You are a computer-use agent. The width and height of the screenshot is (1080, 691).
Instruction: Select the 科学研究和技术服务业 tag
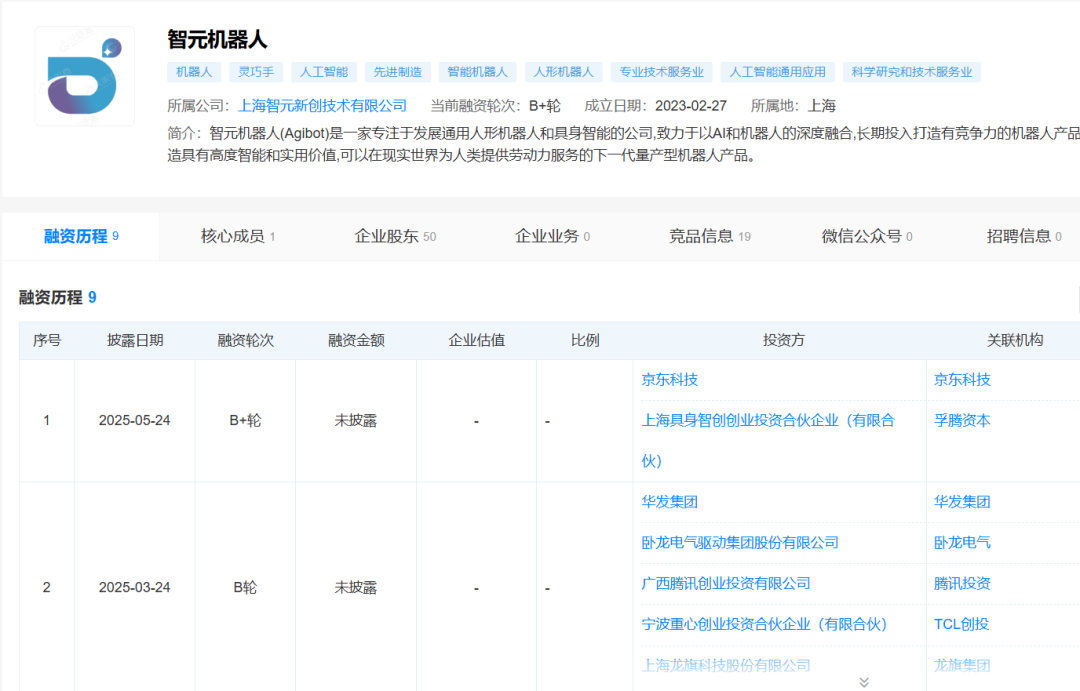click(912, 72)
